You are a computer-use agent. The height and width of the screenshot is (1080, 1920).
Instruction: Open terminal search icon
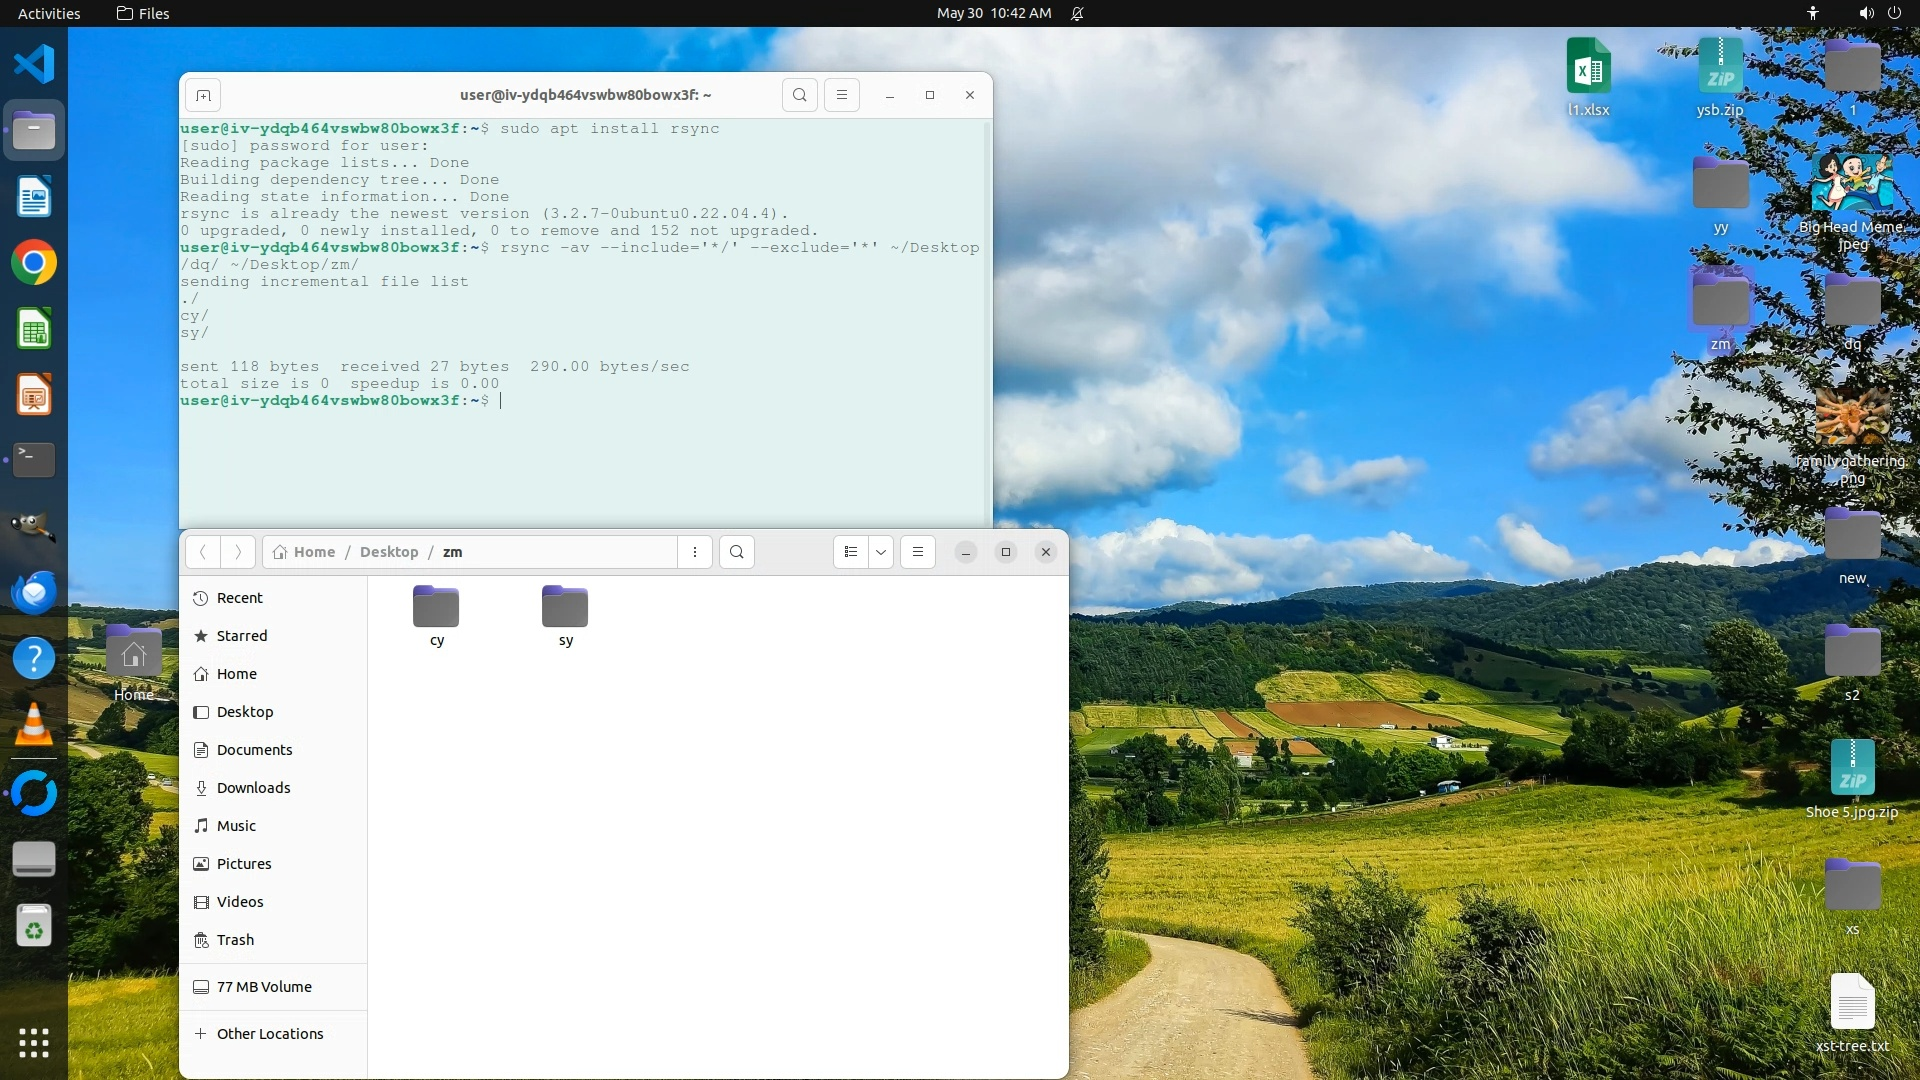799,95
